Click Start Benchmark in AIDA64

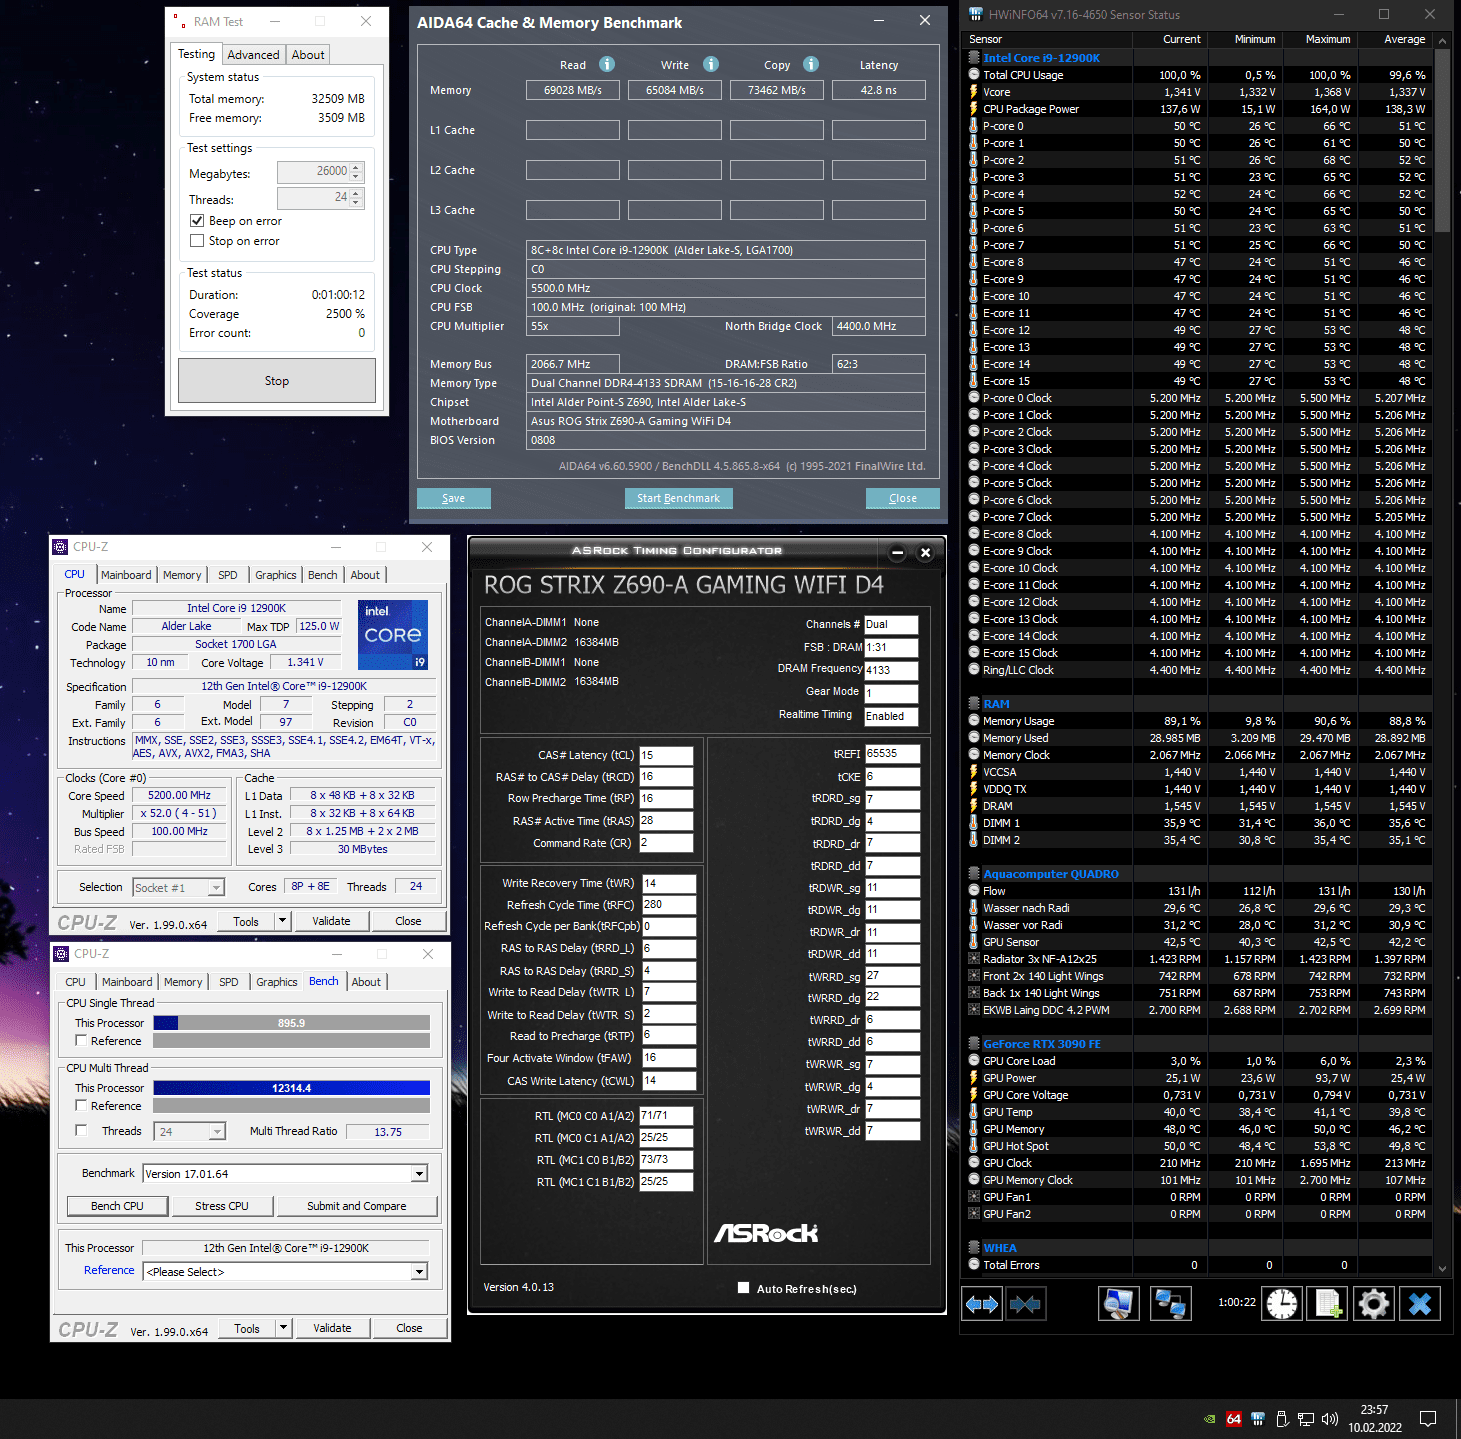pos(679,498)
